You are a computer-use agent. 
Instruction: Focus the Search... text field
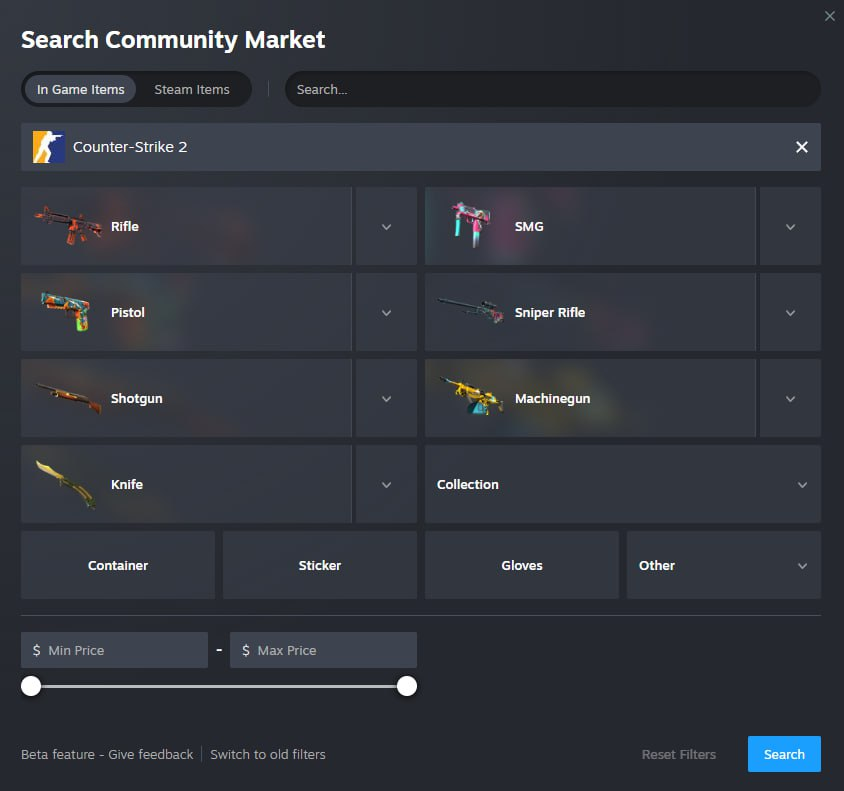point(553,89)
